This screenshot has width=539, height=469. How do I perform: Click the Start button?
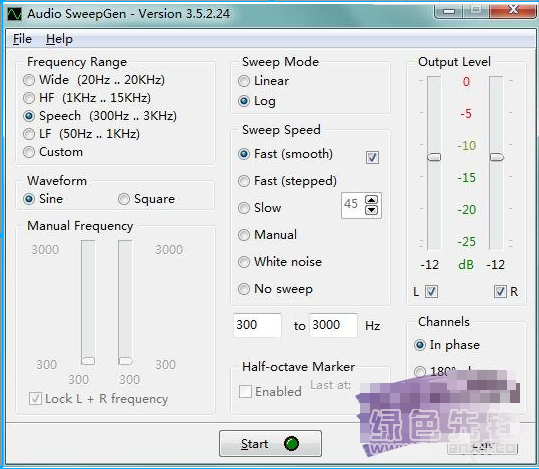click(x=271, y=444)
